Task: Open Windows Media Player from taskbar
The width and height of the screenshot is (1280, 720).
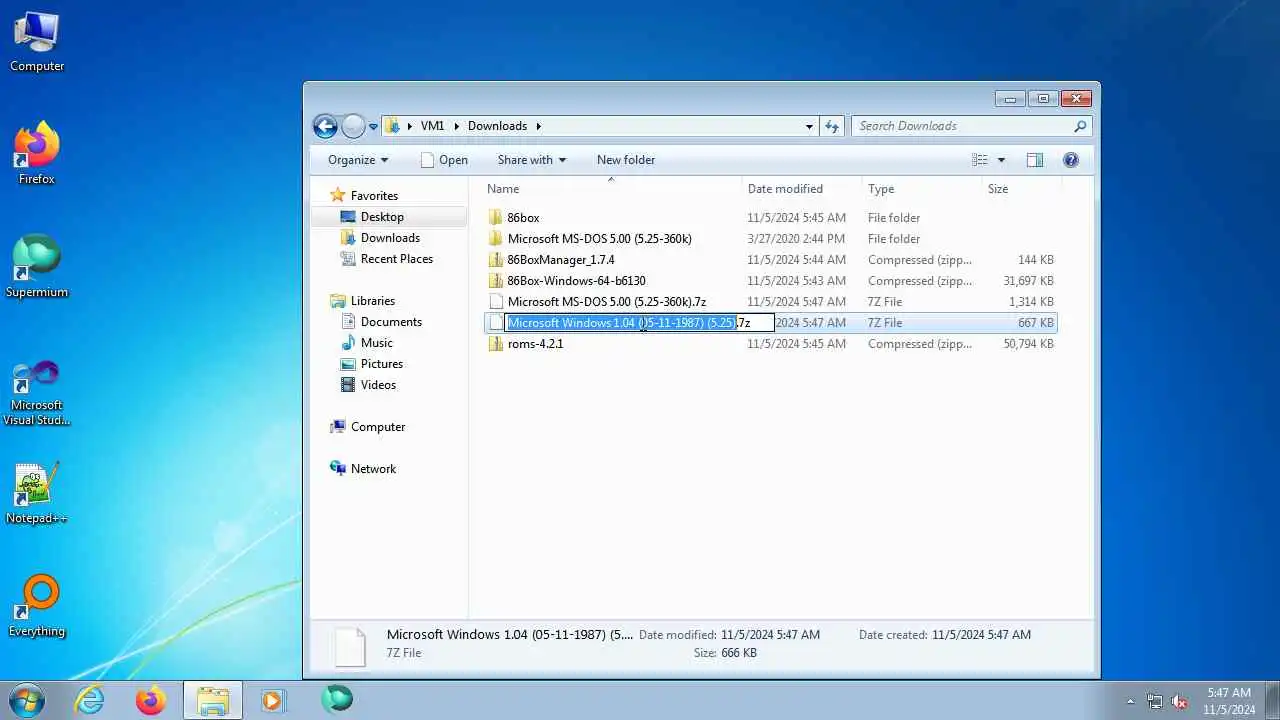Action: pos(273,700)
